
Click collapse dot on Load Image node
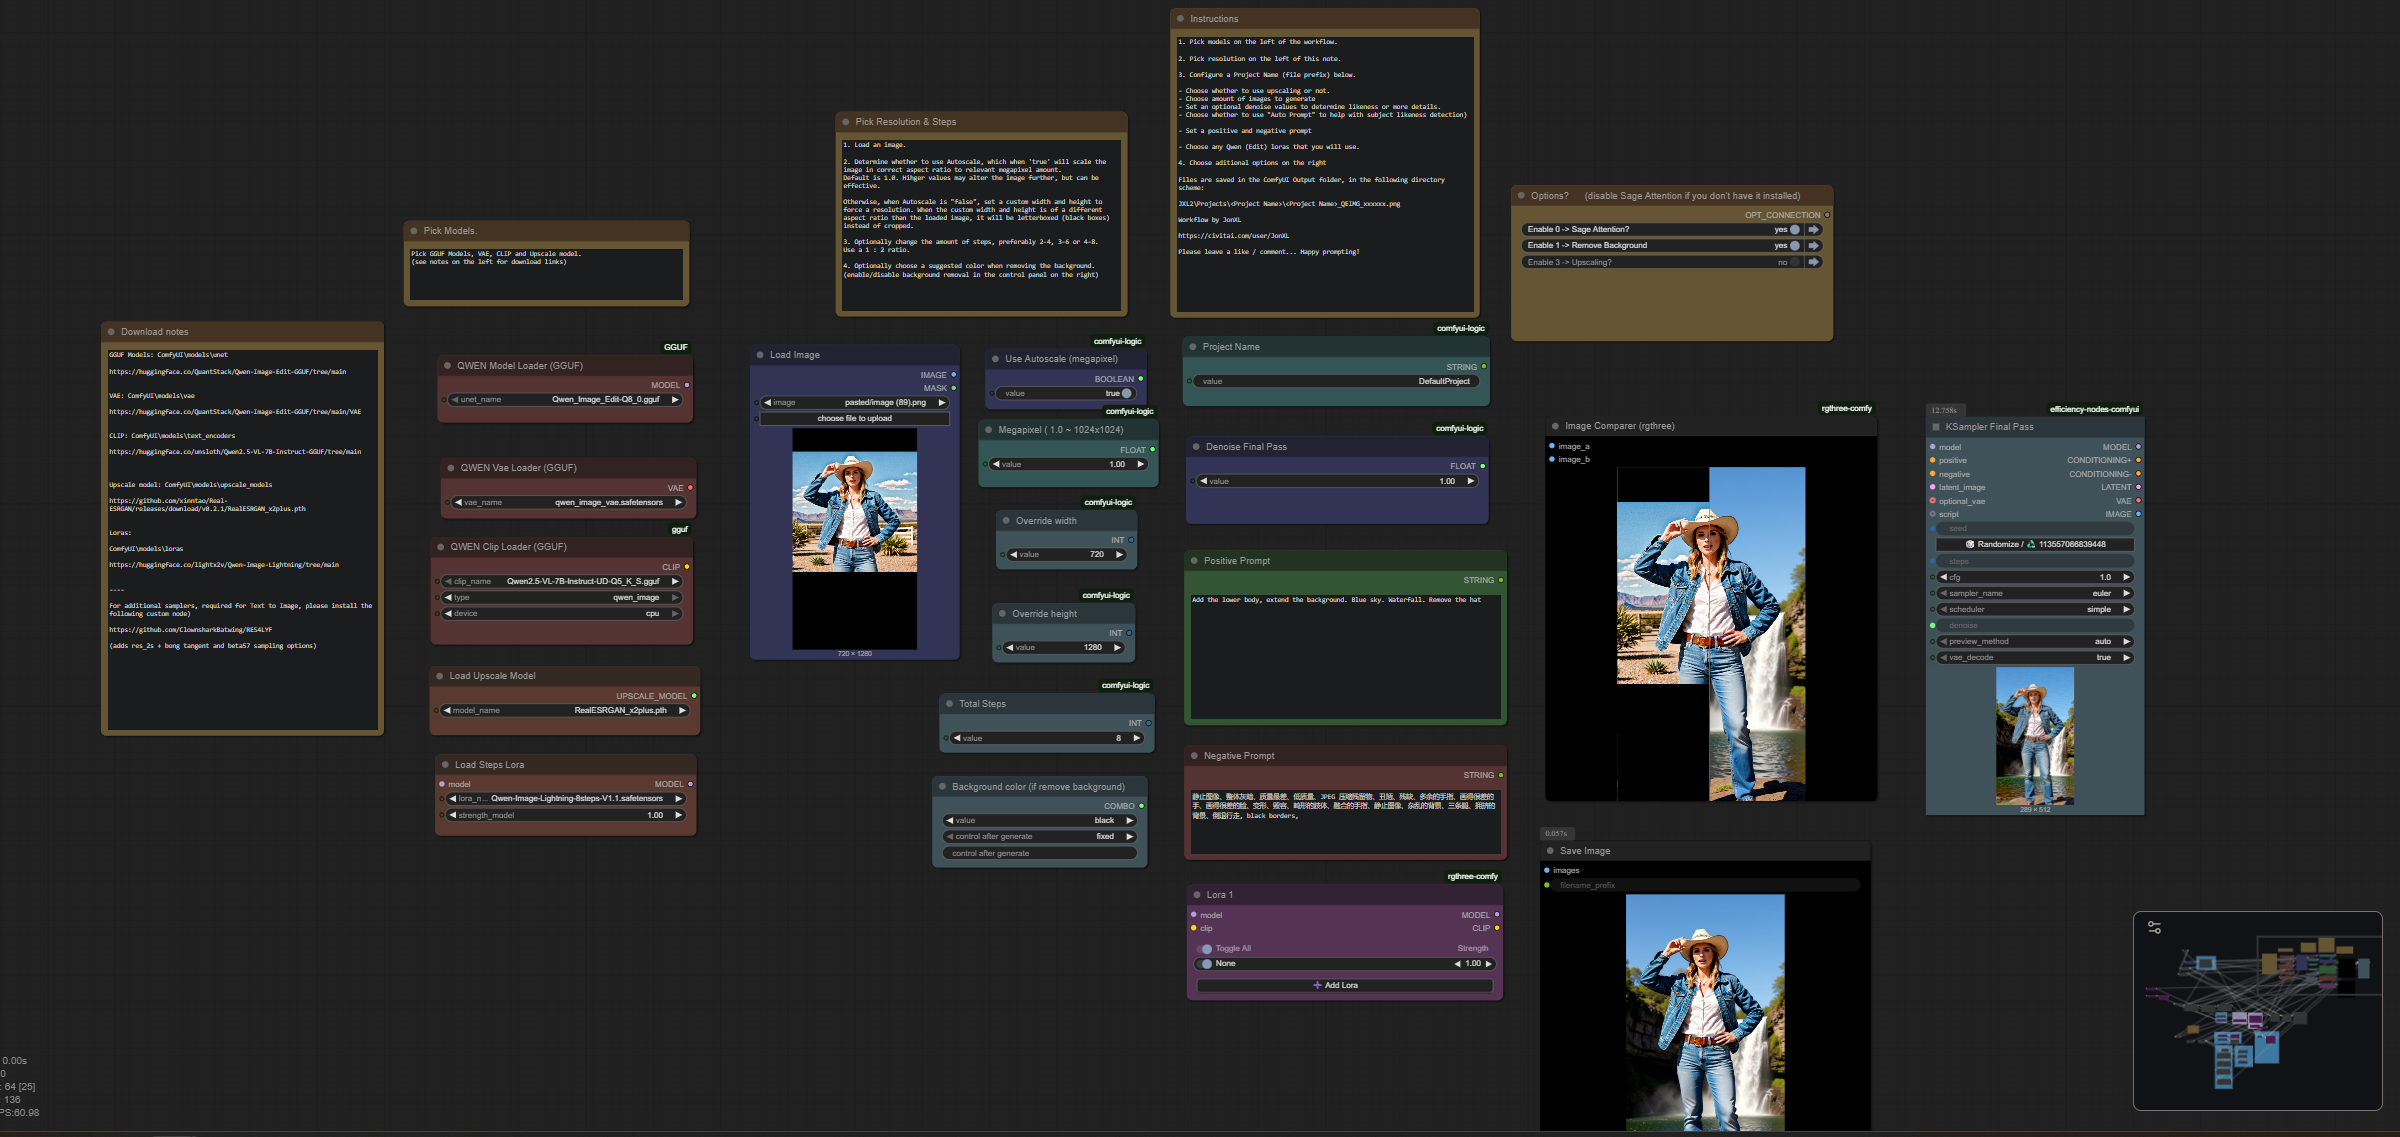(759, 355)
